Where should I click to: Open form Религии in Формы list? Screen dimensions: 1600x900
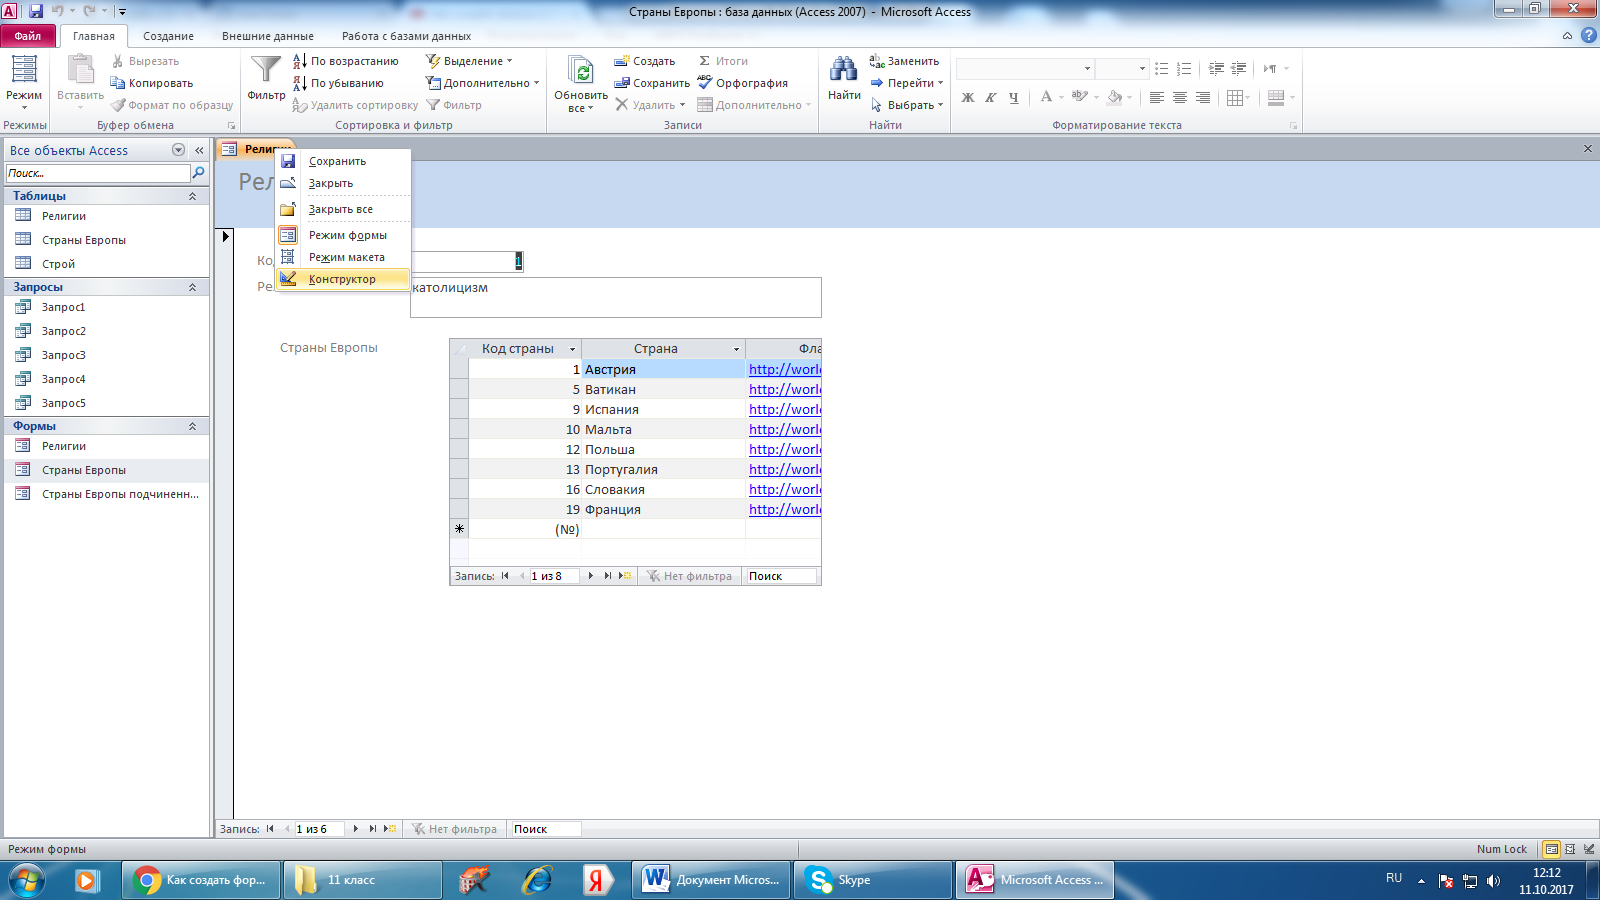64,446
